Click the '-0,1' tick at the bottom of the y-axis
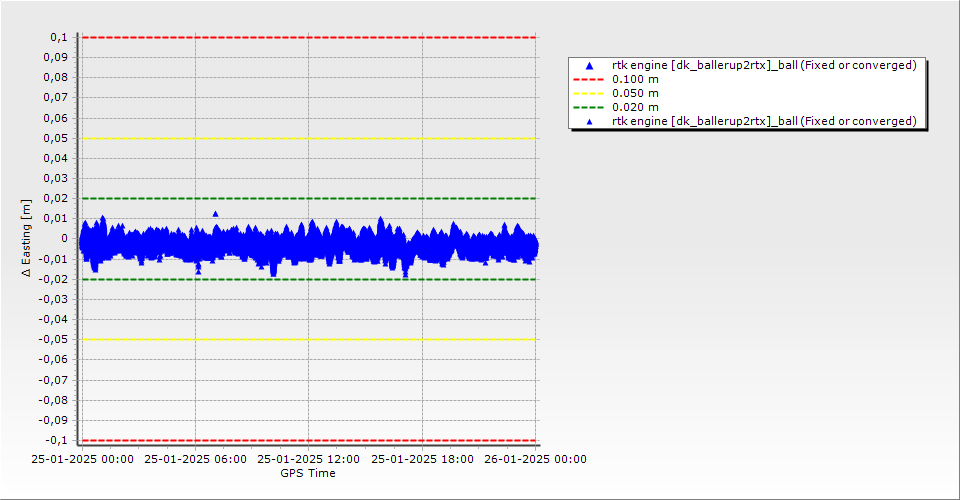This screenshot has height=500, width=960. [x=56, y=441]
